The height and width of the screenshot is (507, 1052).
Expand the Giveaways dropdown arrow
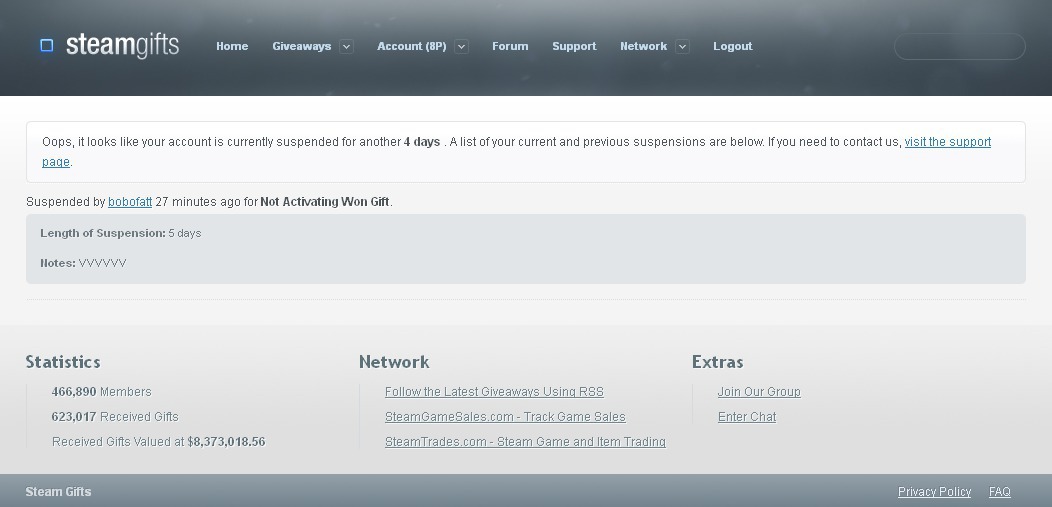[x=346, y=46]
